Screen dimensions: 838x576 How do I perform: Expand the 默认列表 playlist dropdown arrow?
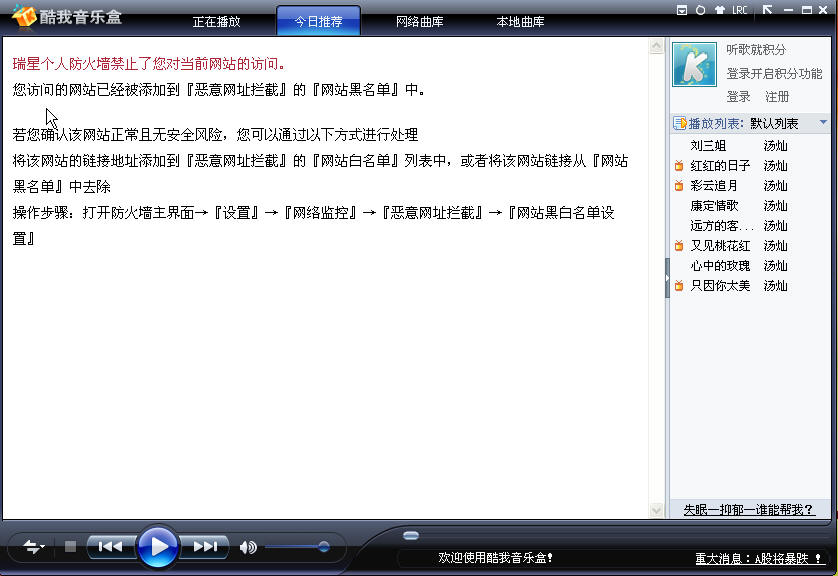click(823, 122)
